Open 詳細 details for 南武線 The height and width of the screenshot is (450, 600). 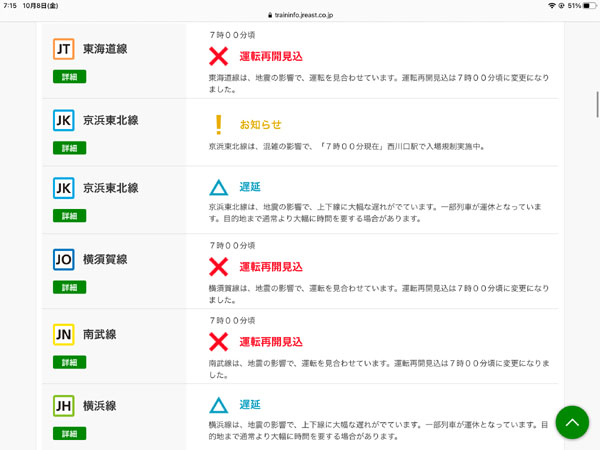pyautogui.click(x=70, y=362)
